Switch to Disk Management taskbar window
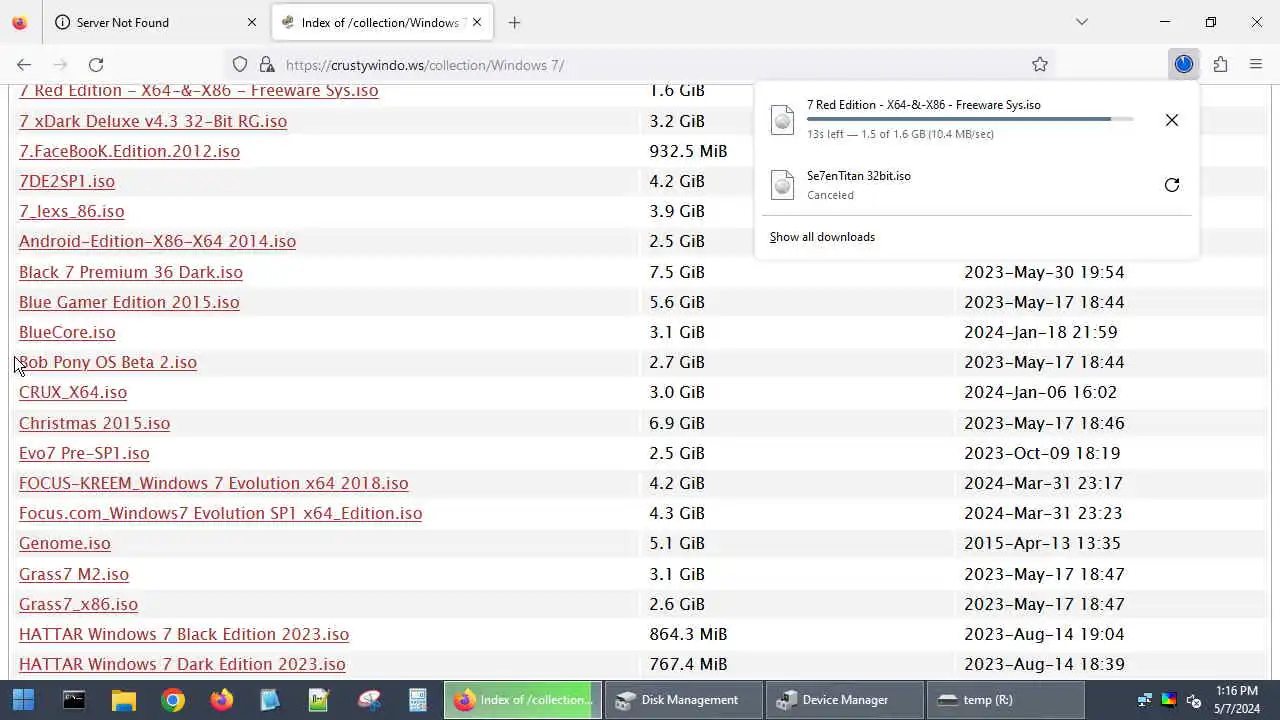This screenshot has height=720, width=1280. 683,700
